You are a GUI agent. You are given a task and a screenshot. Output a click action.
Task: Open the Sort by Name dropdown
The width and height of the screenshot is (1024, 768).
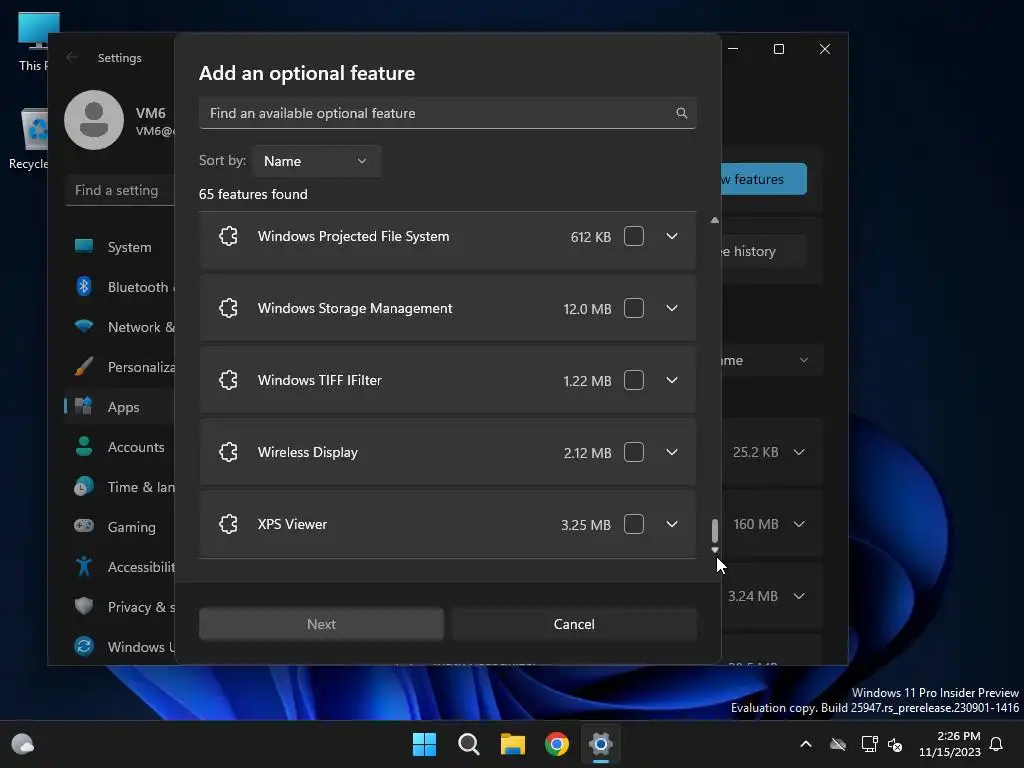pyautogui.click(x=316, y=161)
